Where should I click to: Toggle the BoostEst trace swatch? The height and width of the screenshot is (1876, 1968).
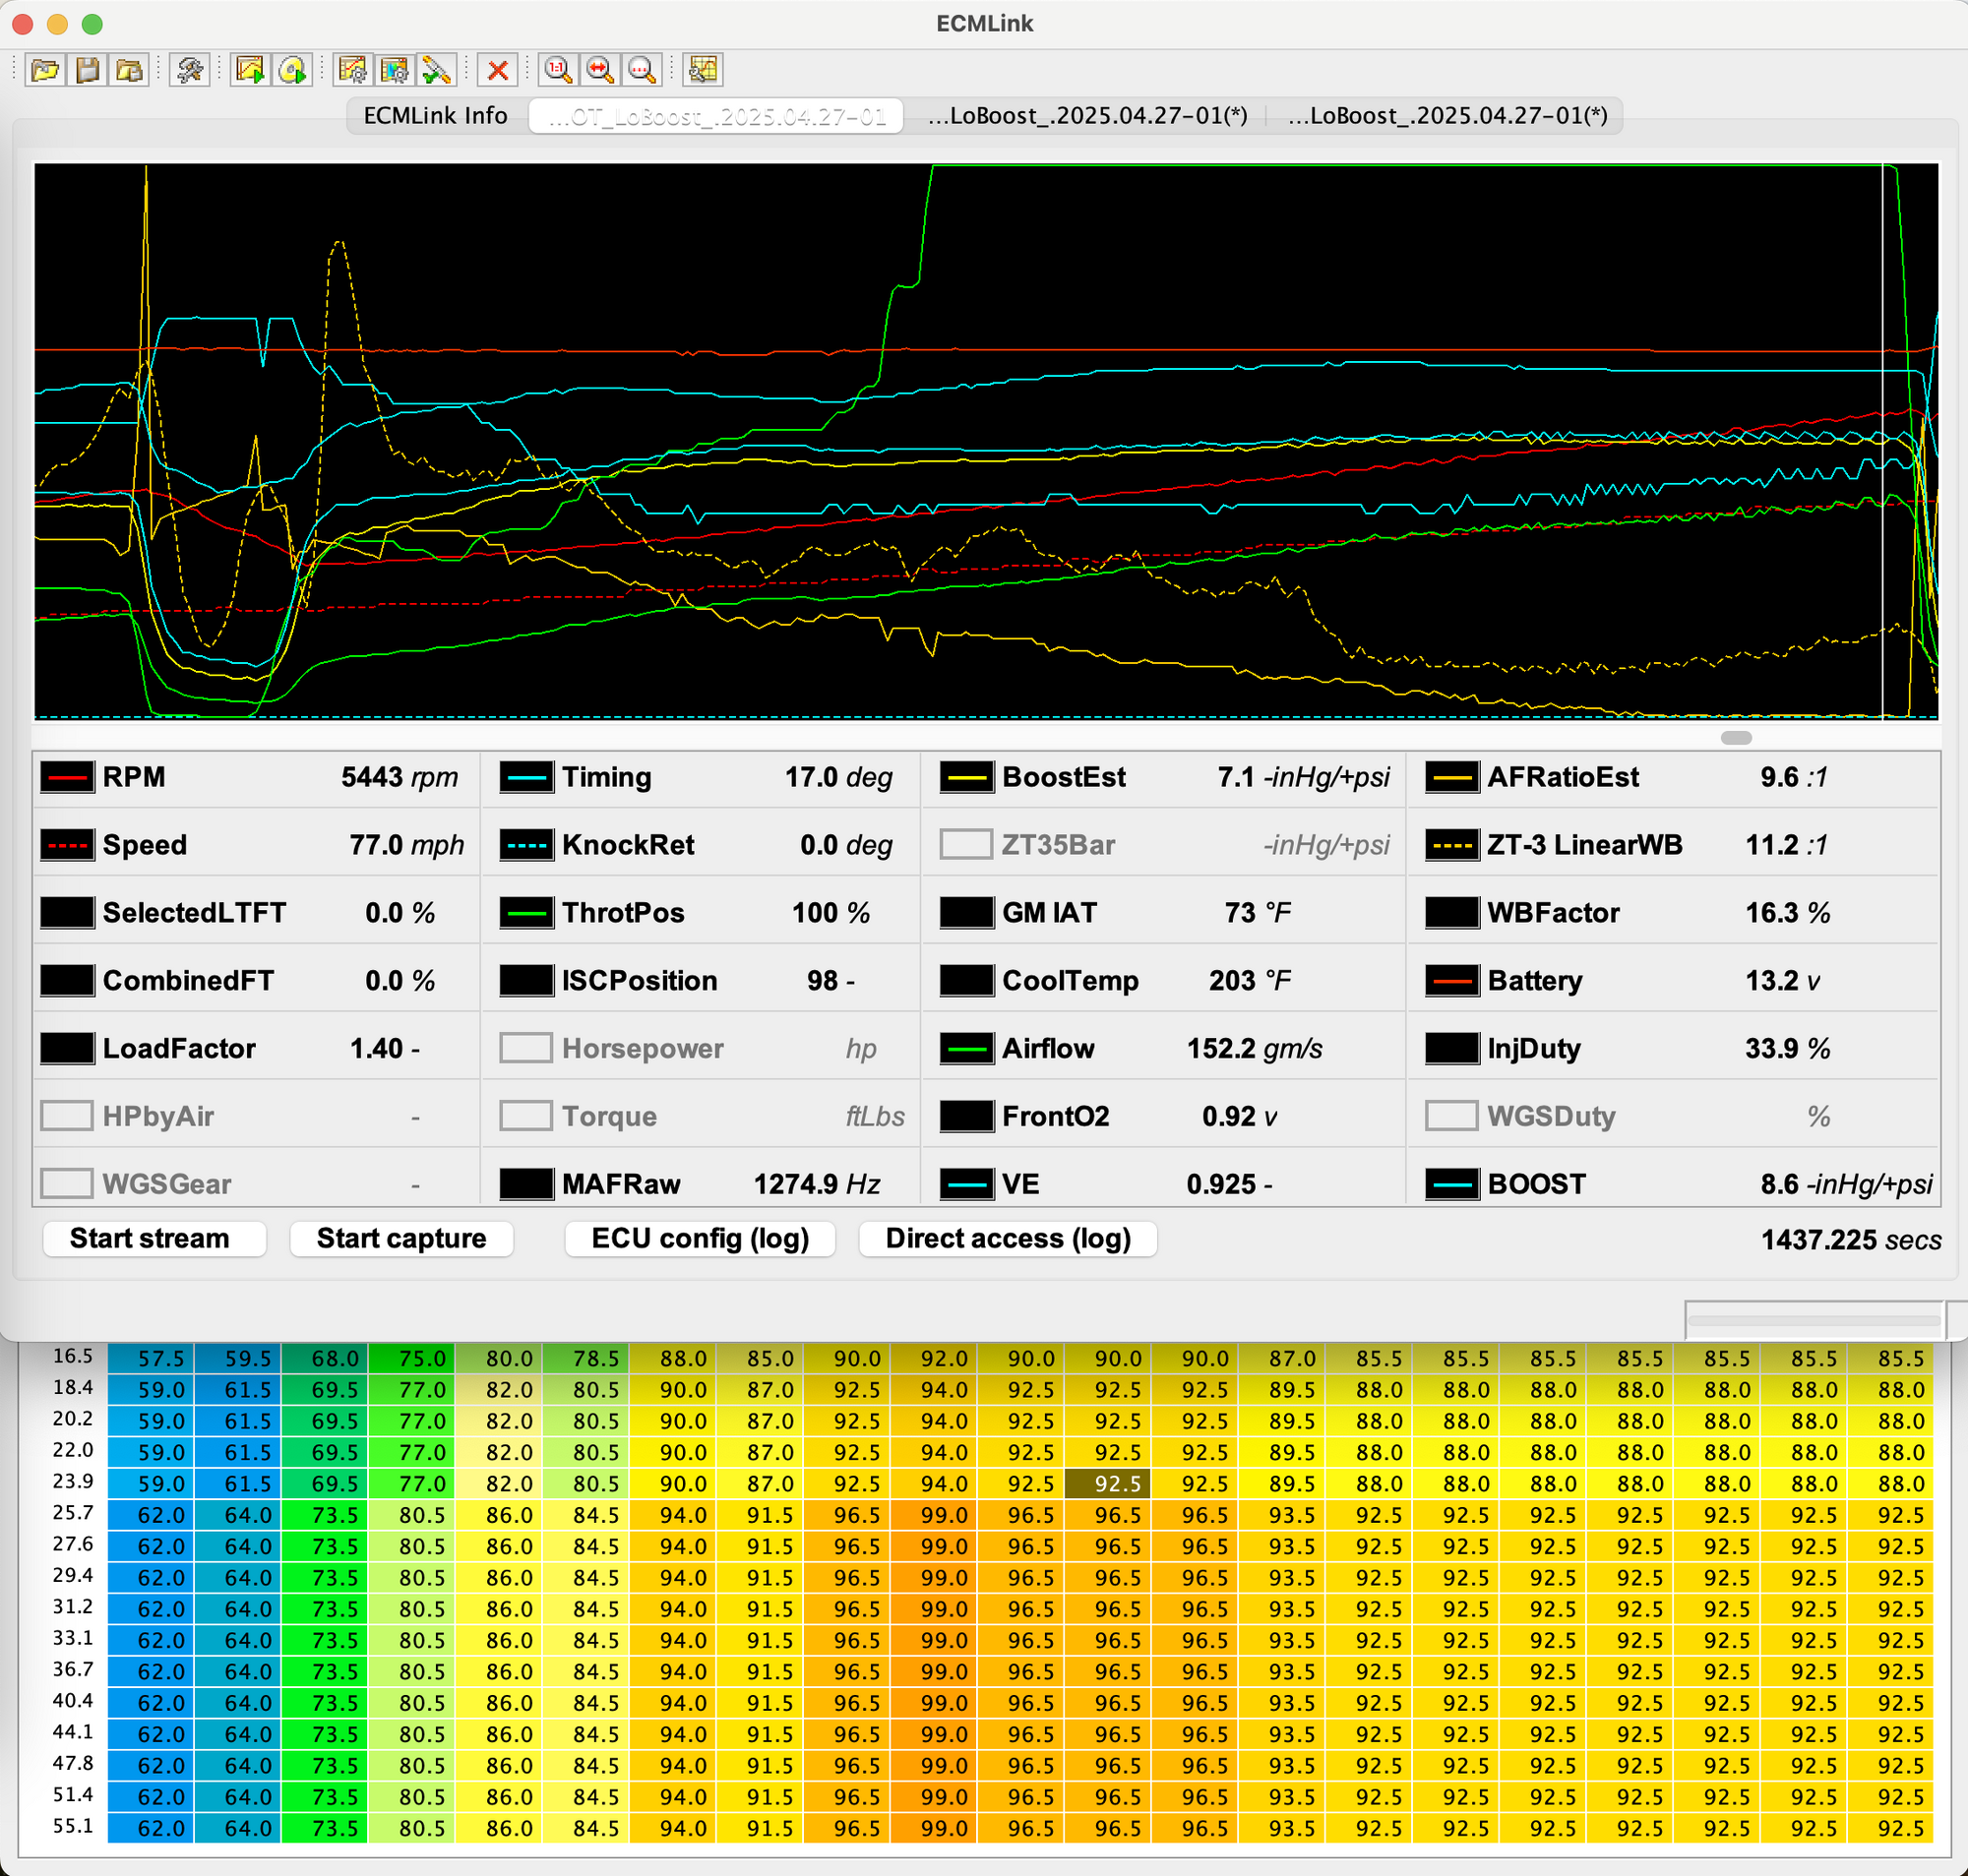point(966,777)
